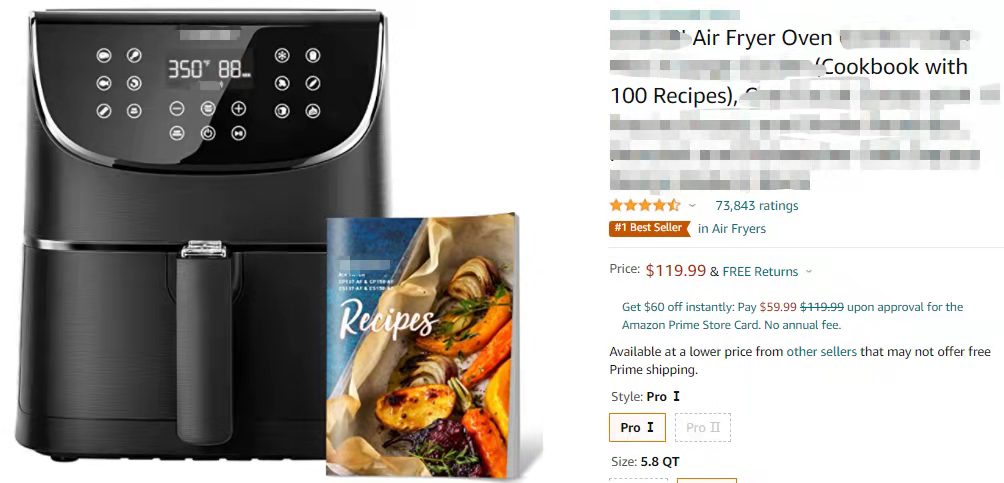
Task: Expand the FREE Returns details arrow
Action: [x=809, y=272]
